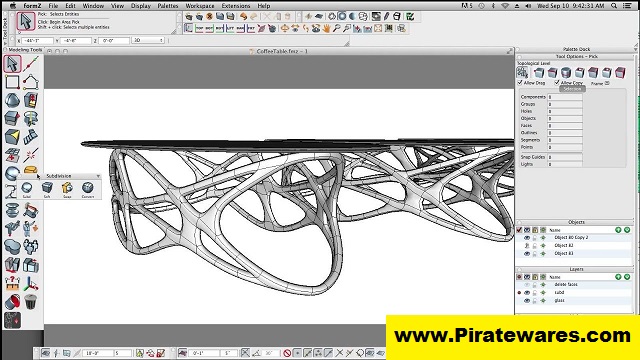Image resolution: width=640 pixels, height=360 pixels.
Task: Click the undo arrow in top toolbar
Action: point(243,16)
